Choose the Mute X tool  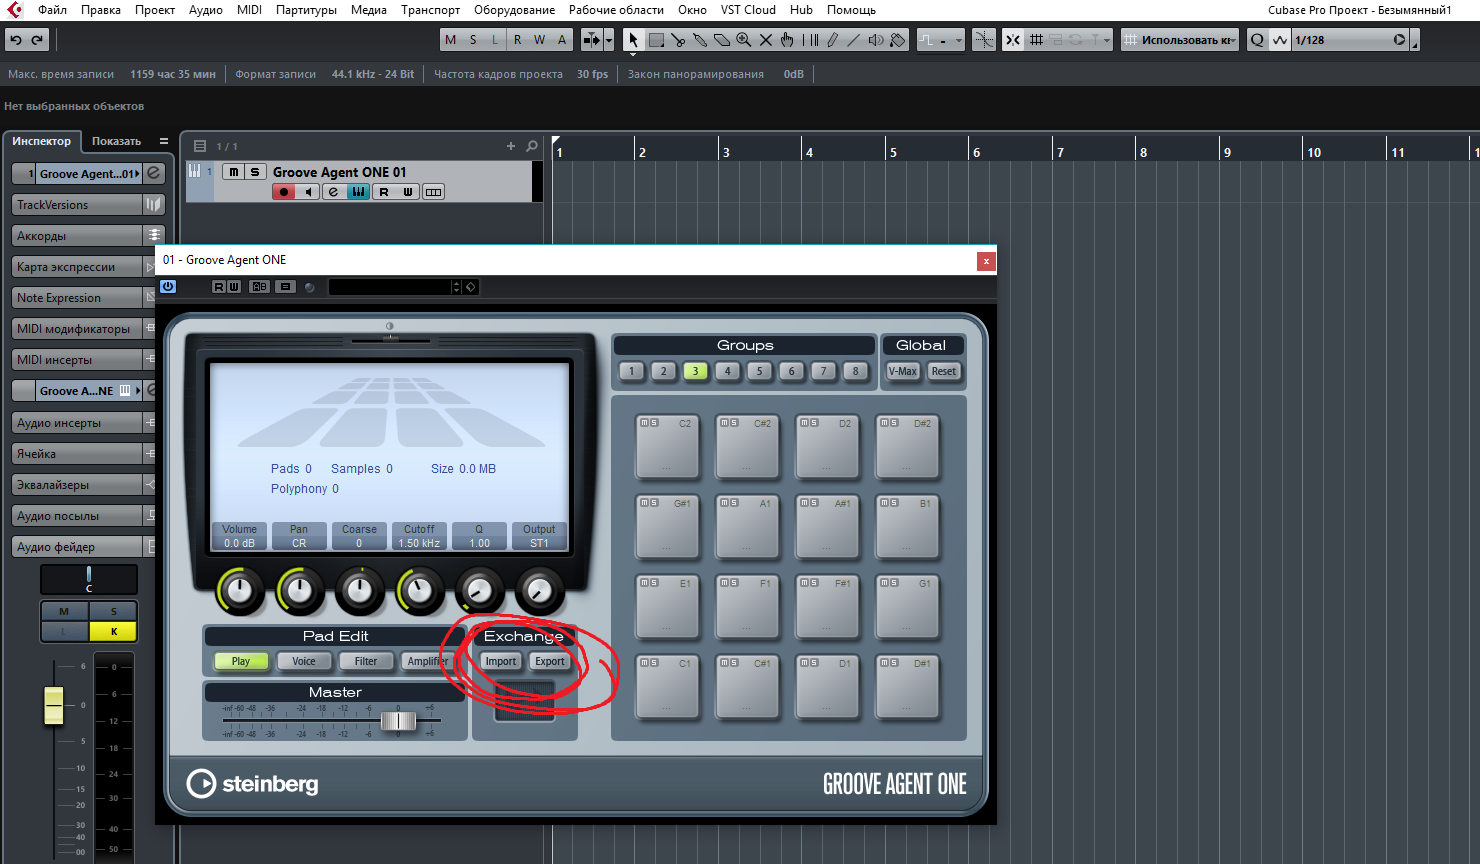(766, 40)
